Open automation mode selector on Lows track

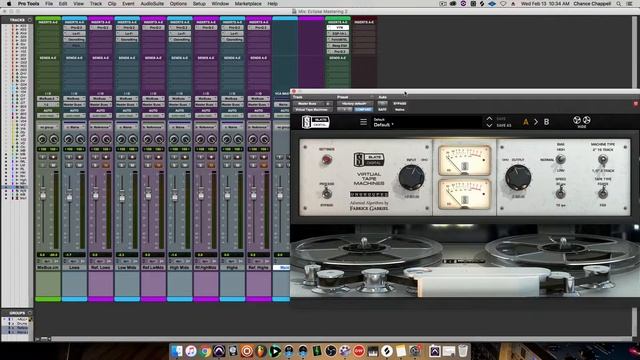(74, 116)
